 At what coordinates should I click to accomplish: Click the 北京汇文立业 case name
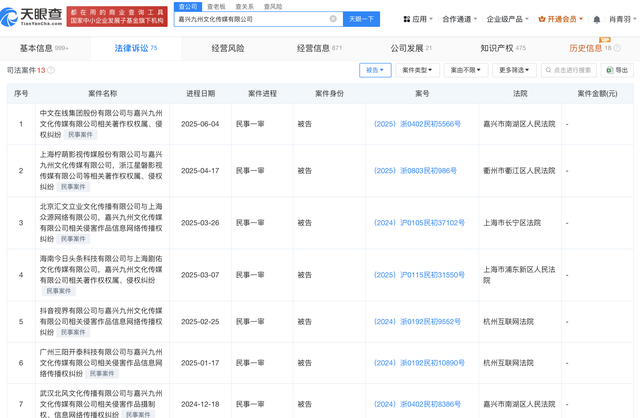(x=101, y=223)
